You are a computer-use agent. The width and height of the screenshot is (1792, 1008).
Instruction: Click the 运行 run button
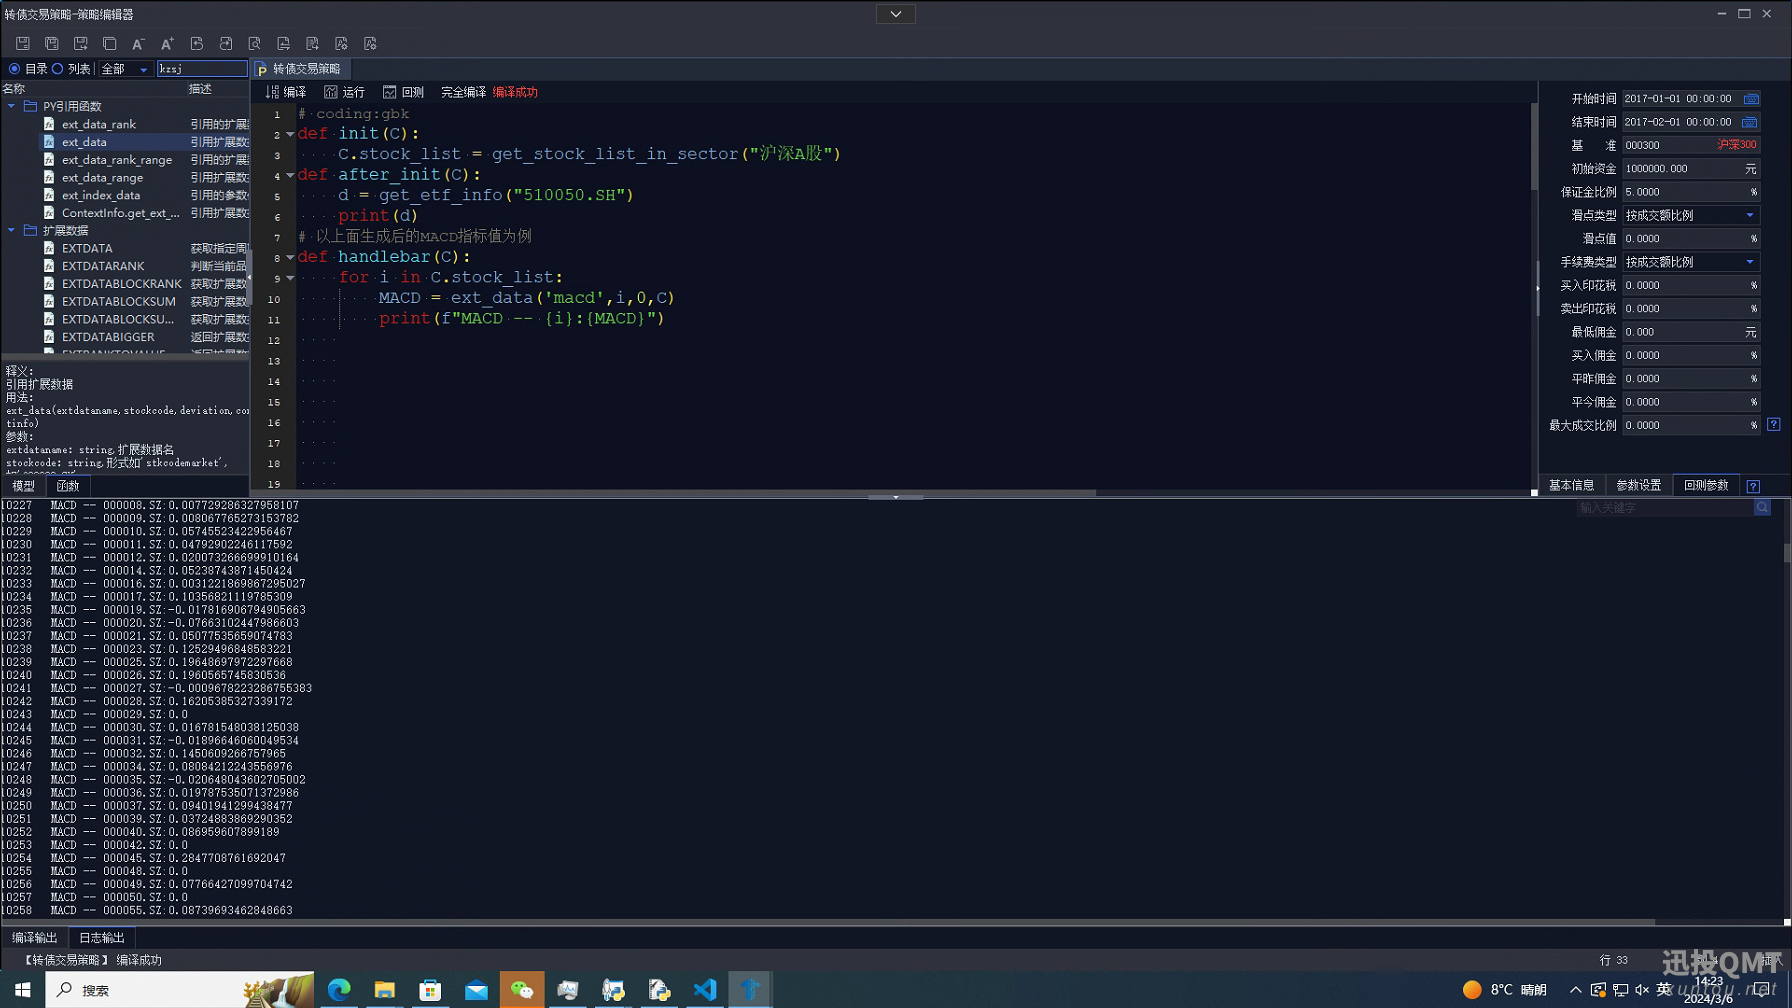345,92
